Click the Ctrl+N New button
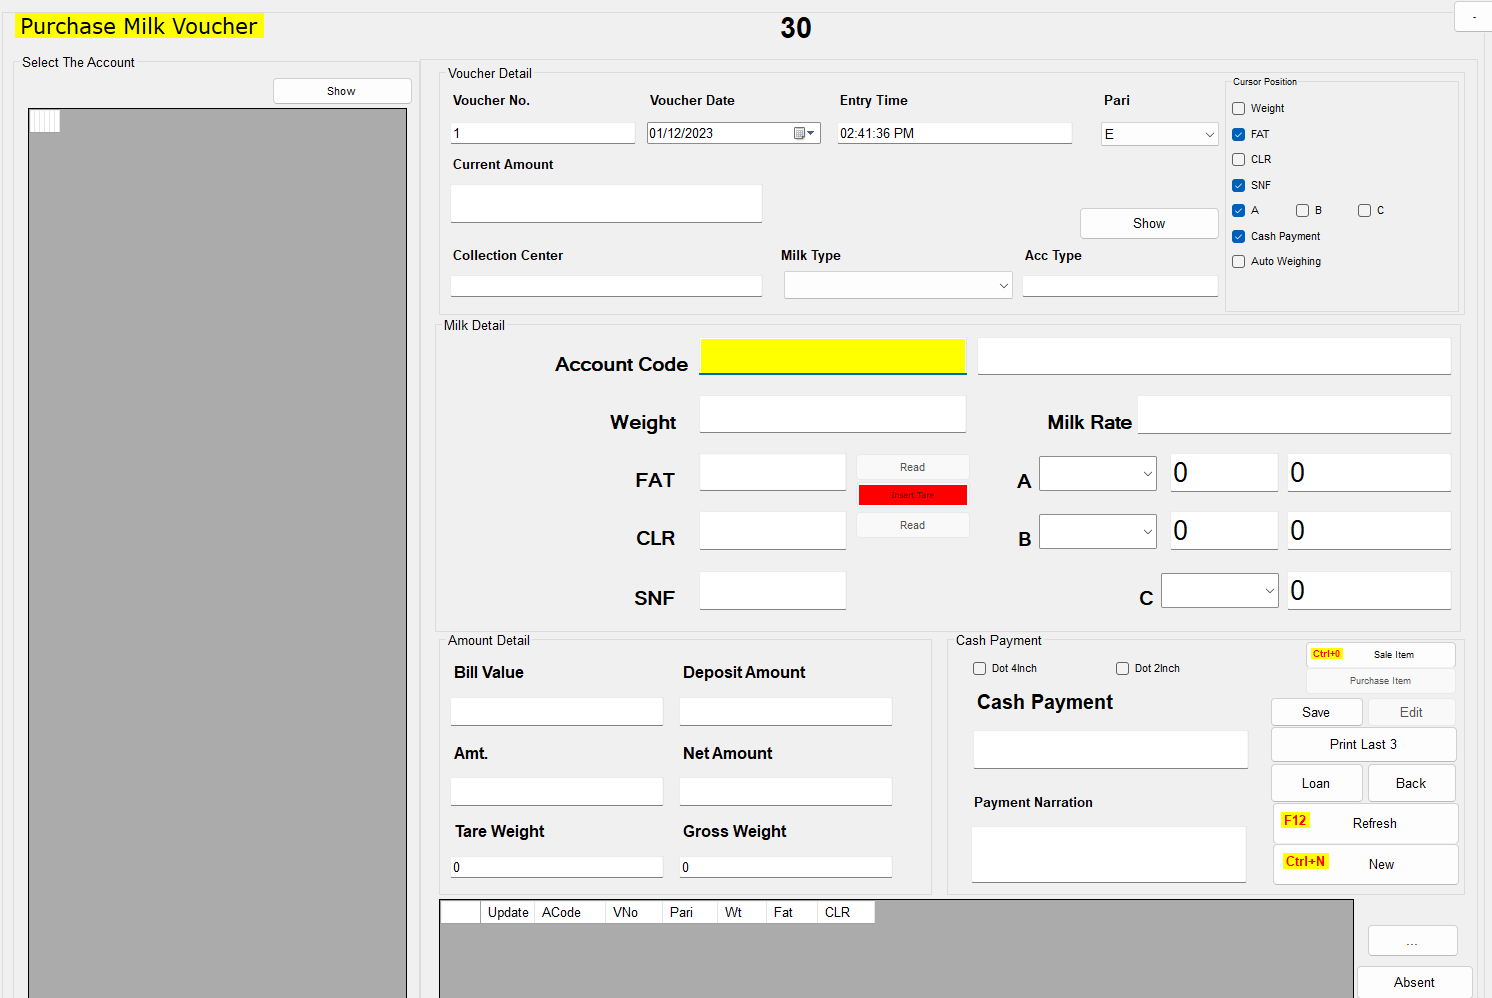 (1365, 864)
